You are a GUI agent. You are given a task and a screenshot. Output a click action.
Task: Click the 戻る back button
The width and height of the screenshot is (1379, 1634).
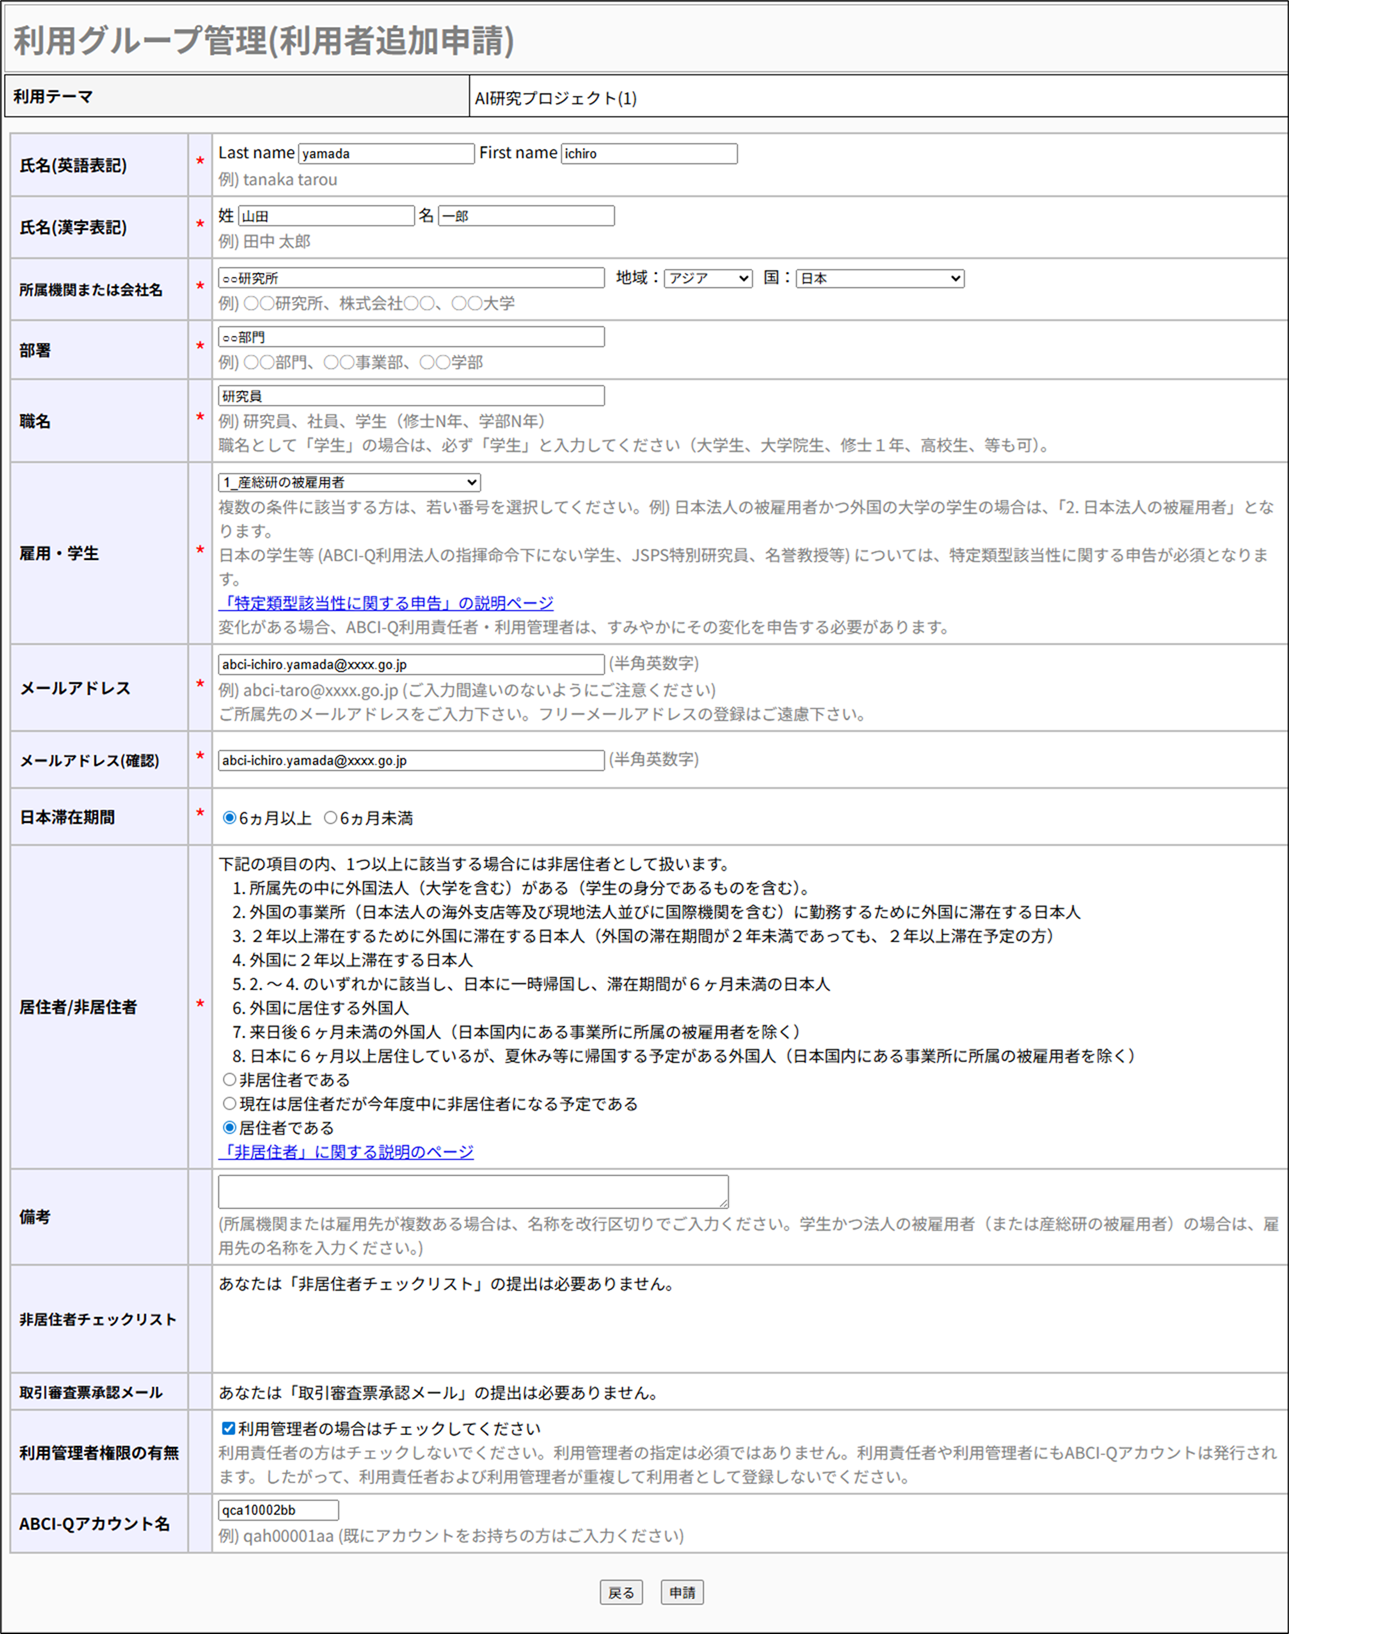[621, 1593]
